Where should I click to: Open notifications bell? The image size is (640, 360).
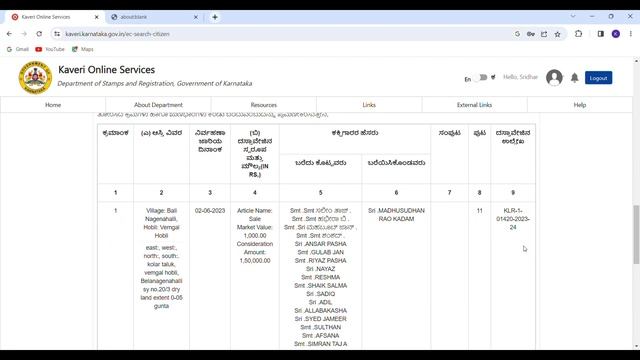[574, 78]
